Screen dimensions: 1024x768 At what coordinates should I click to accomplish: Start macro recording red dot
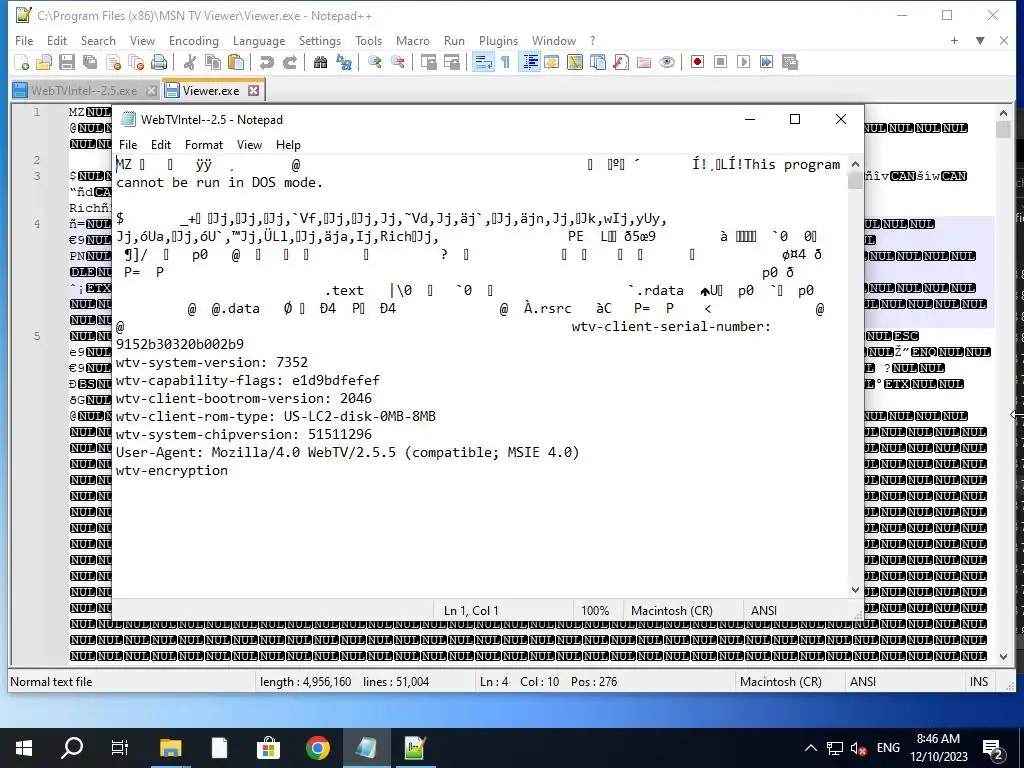(x=697, y=62)
